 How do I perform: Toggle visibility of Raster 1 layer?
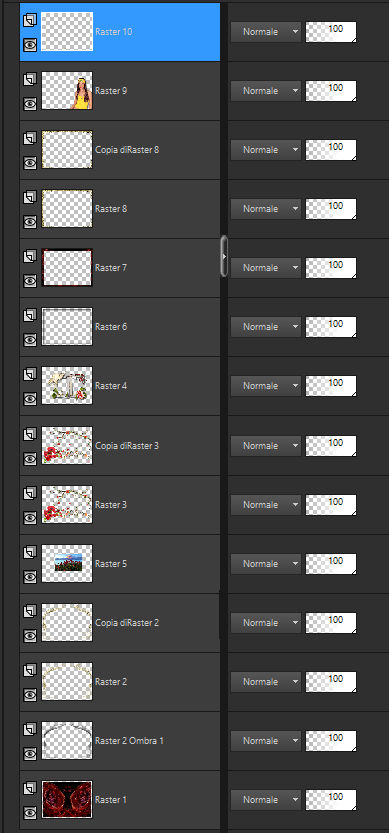pos(30,812)
